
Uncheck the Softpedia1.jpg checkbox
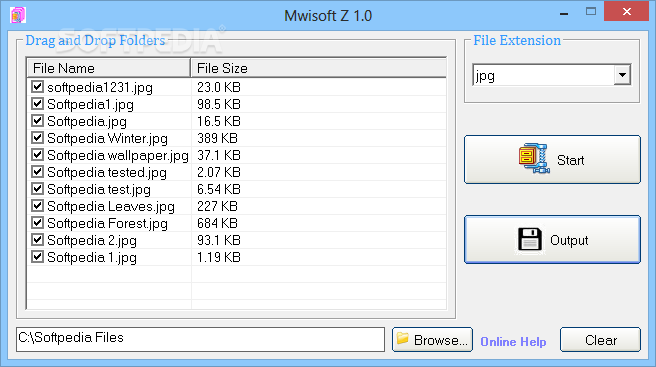coord(38,103)
